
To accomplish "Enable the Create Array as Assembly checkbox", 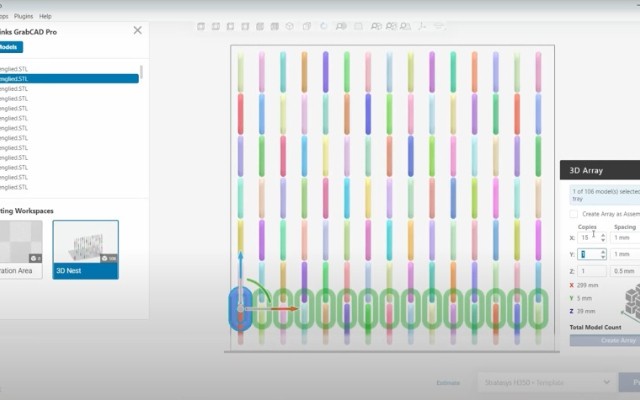I will tap(573, 214).
